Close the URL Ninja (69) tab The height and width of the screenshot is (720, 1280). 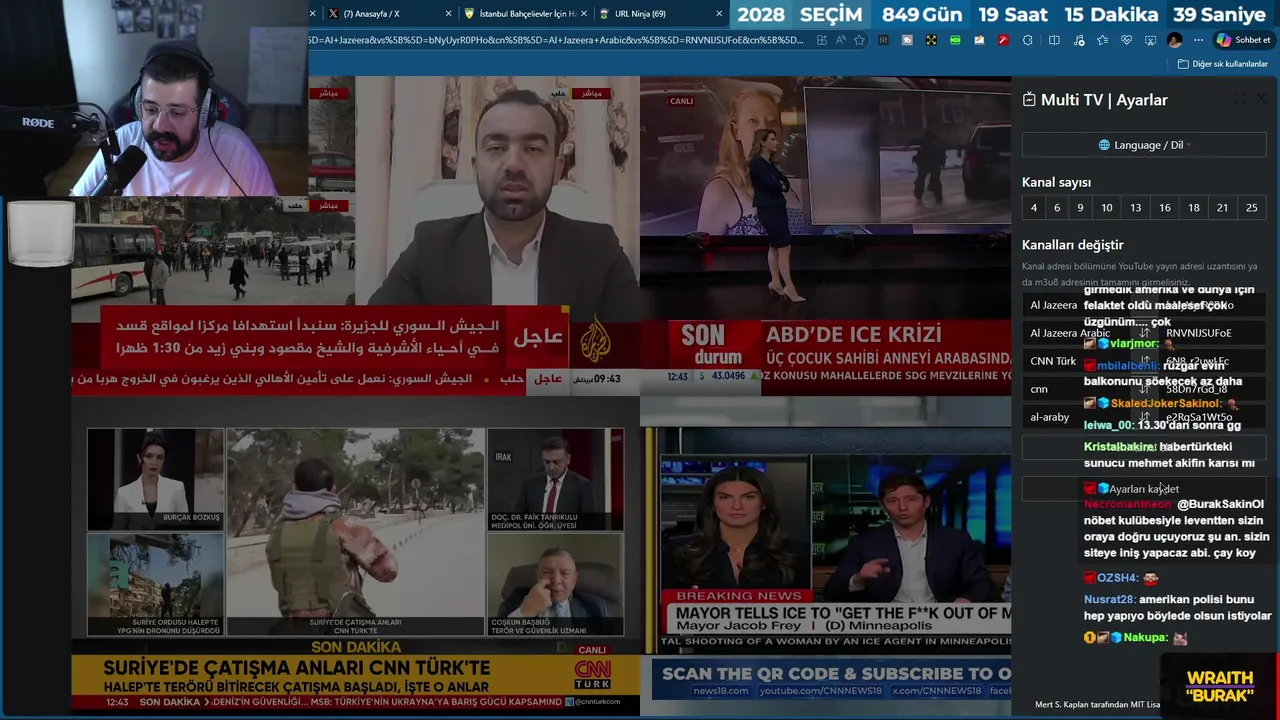[719, 14]
